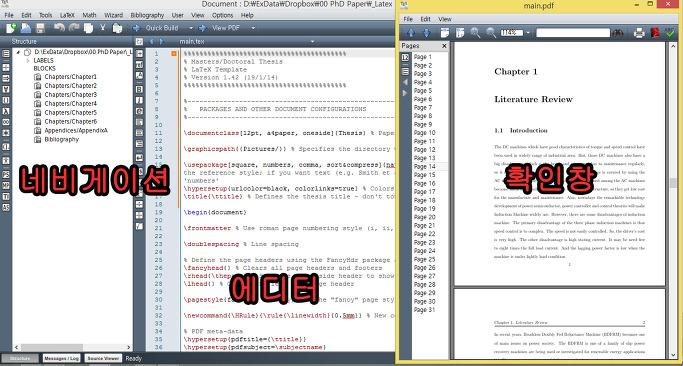This screenshot has height=366, width=683.
Task: Open the Edit menu in main.pdf window
Action: [x=425, y=19]
